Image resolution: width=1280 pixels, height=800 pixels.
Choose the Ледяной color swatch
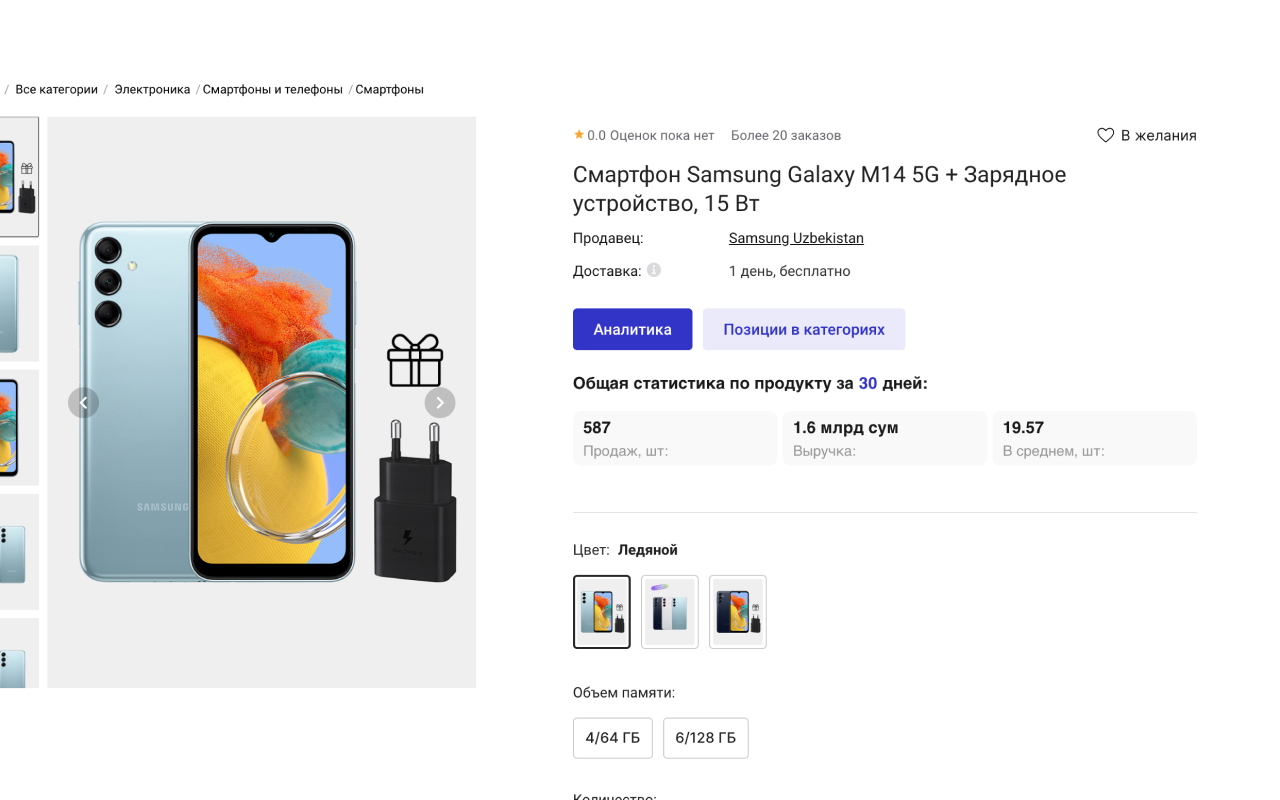tap(602, 612)
